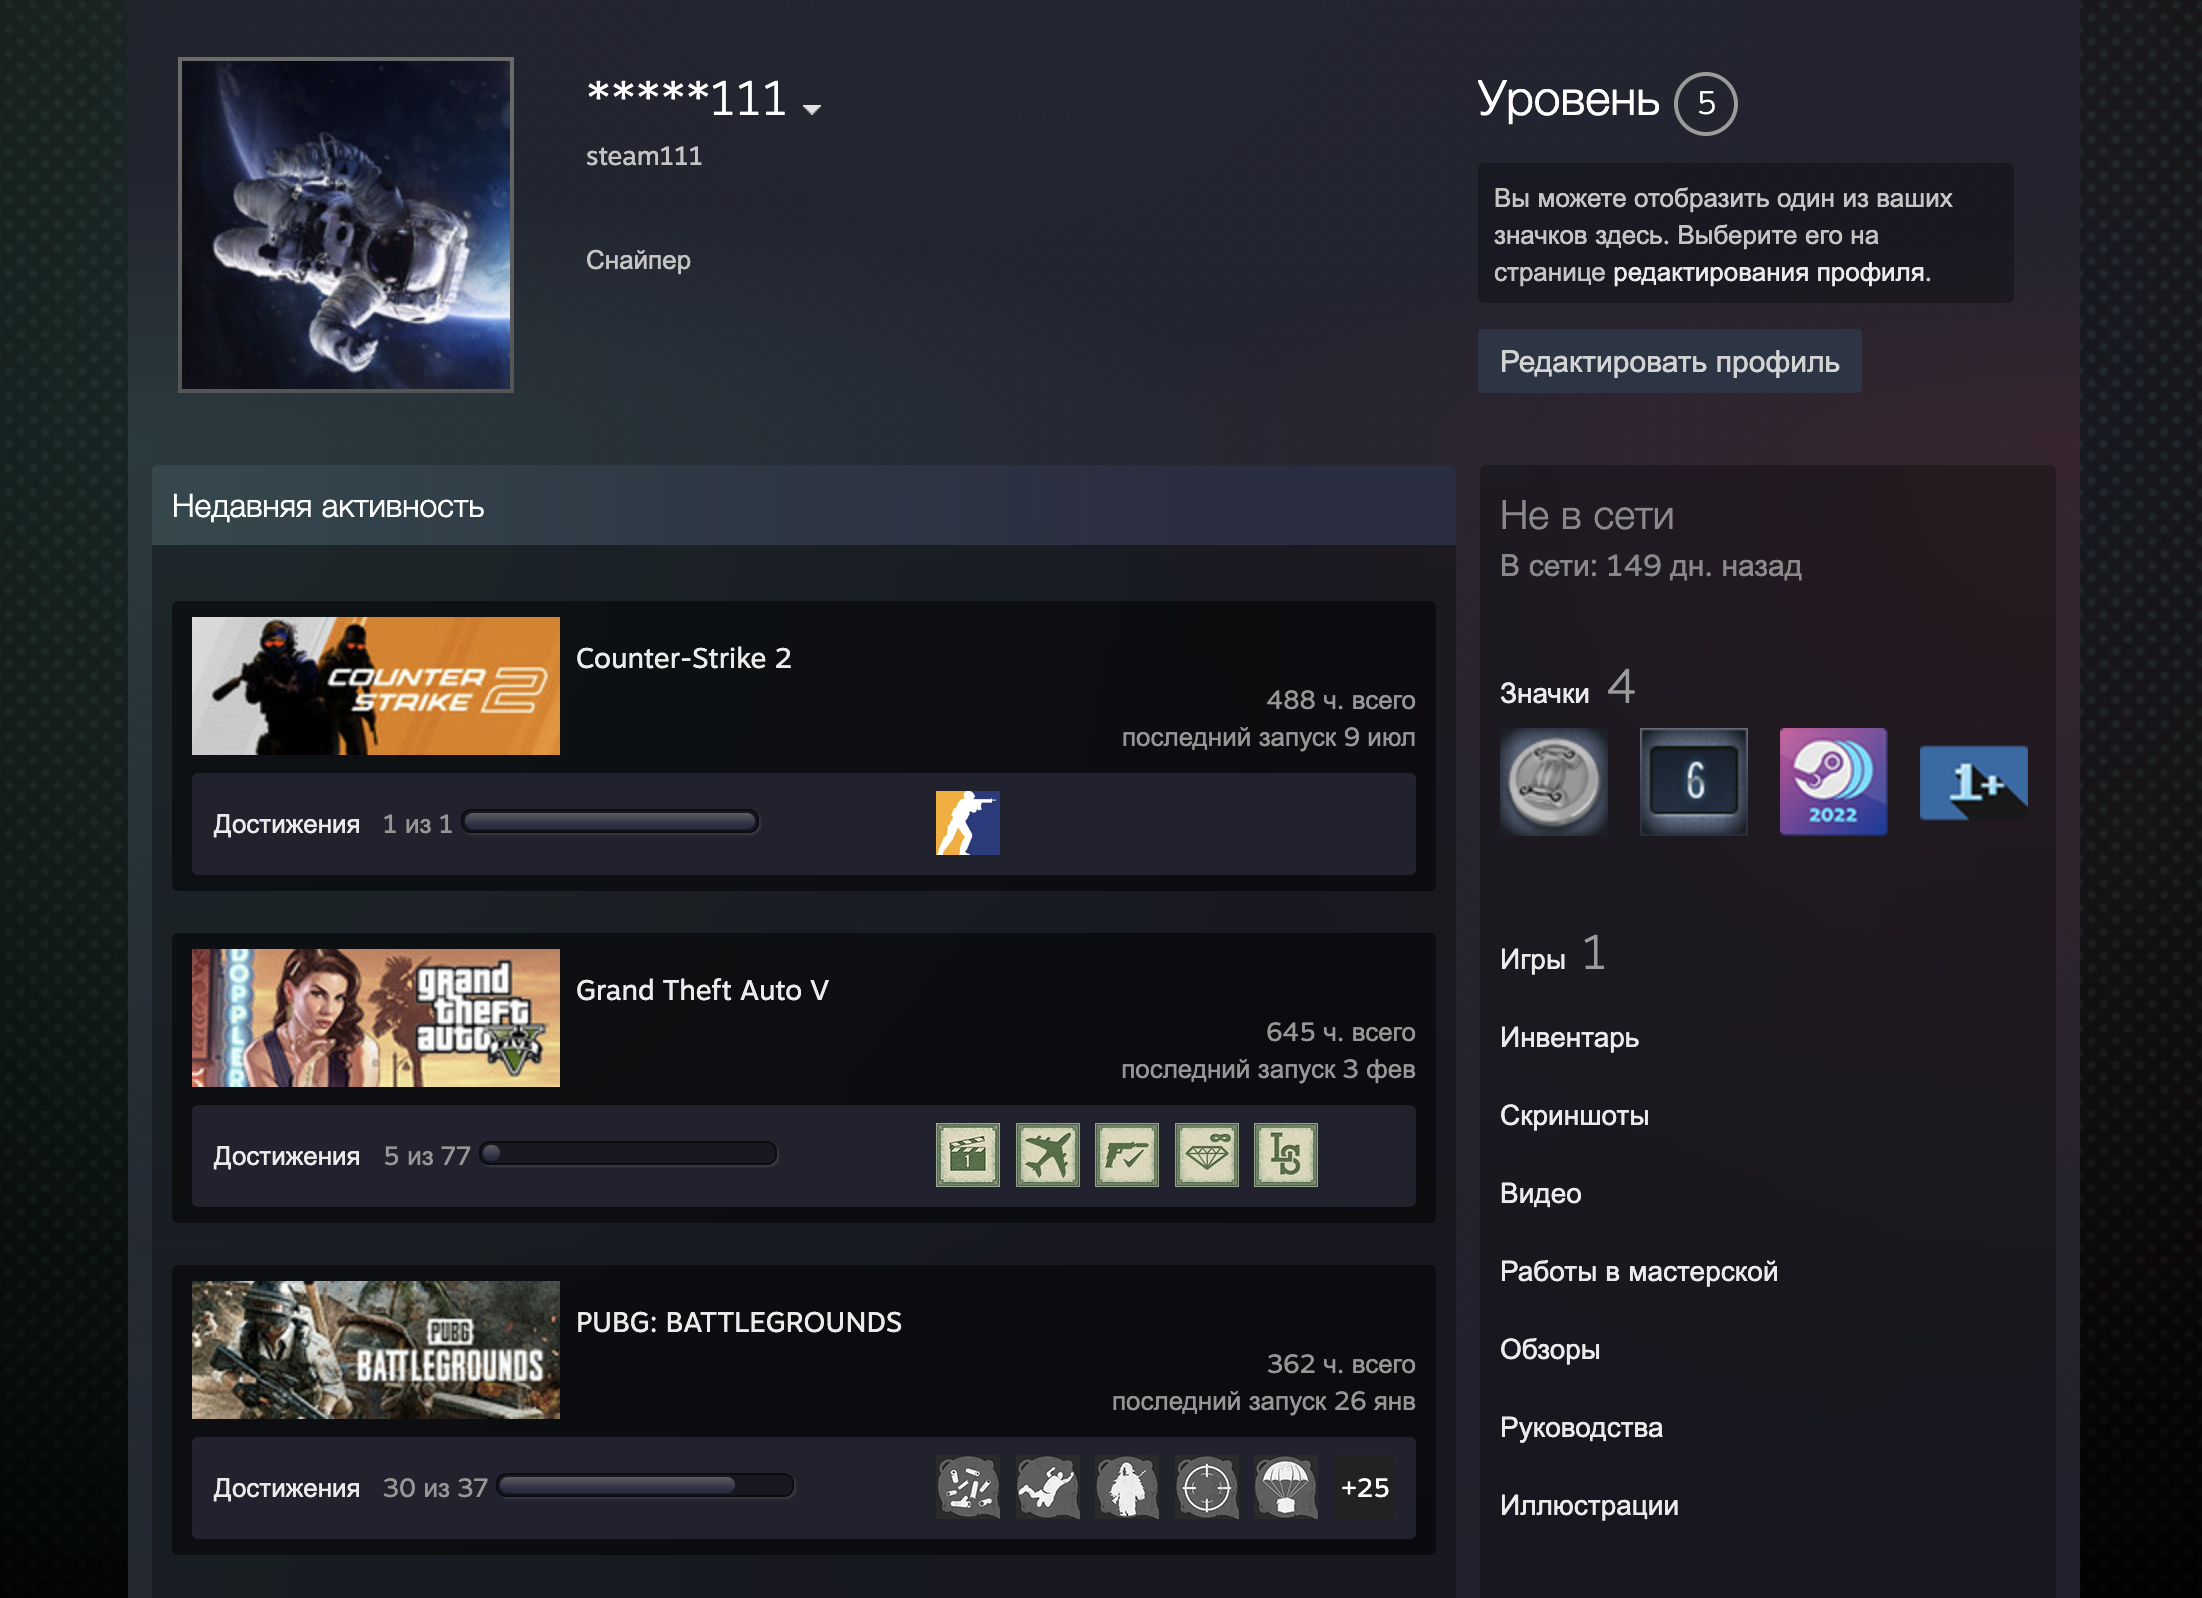
Task: Open the PUBG: BATTLEGROUNDS banner image
Action: click(376, 1350)
